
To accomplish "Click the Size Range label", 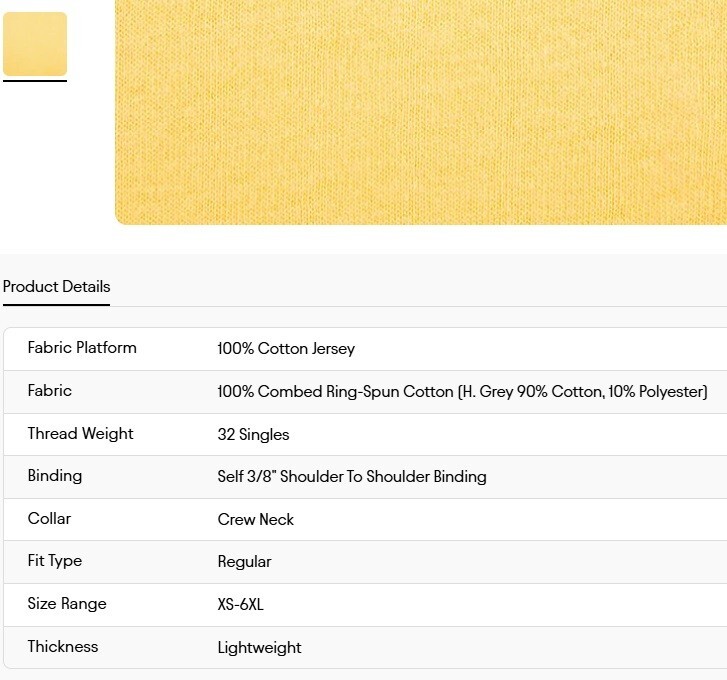I will pyautogui.click(x=67, y=604).
